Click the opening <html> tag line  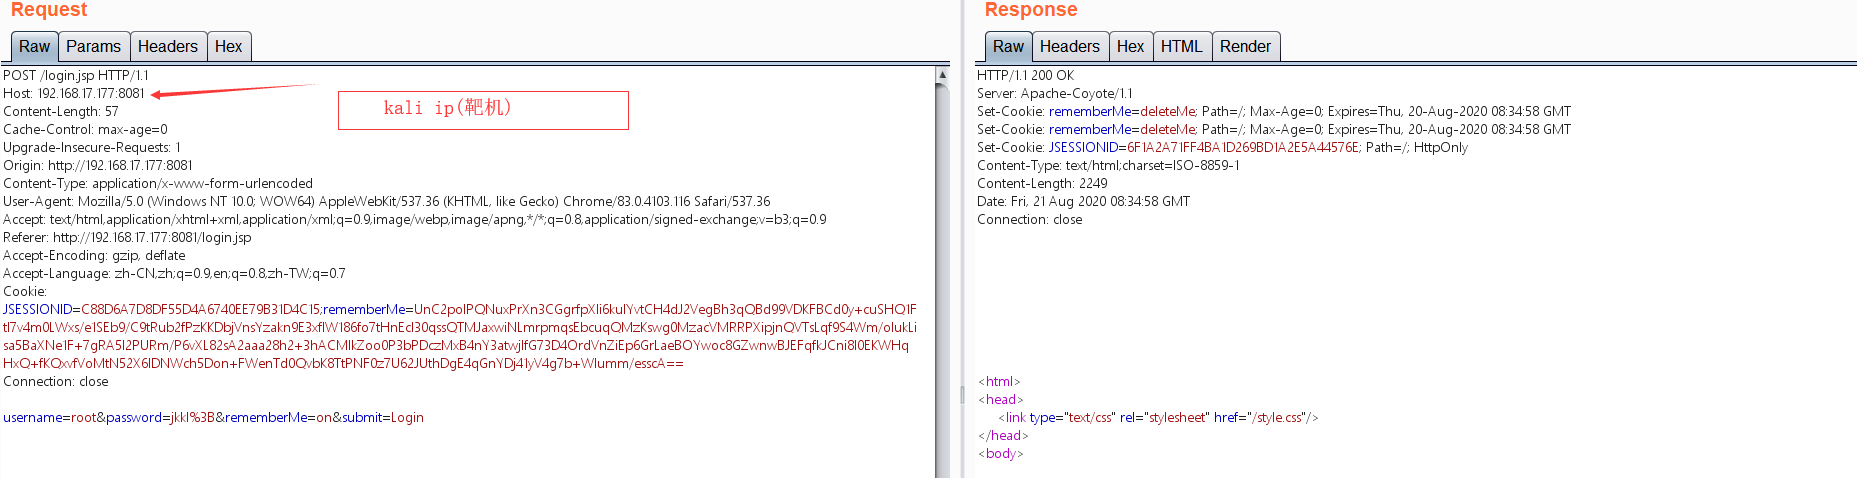pyautogui.click(x=999, y=381)
